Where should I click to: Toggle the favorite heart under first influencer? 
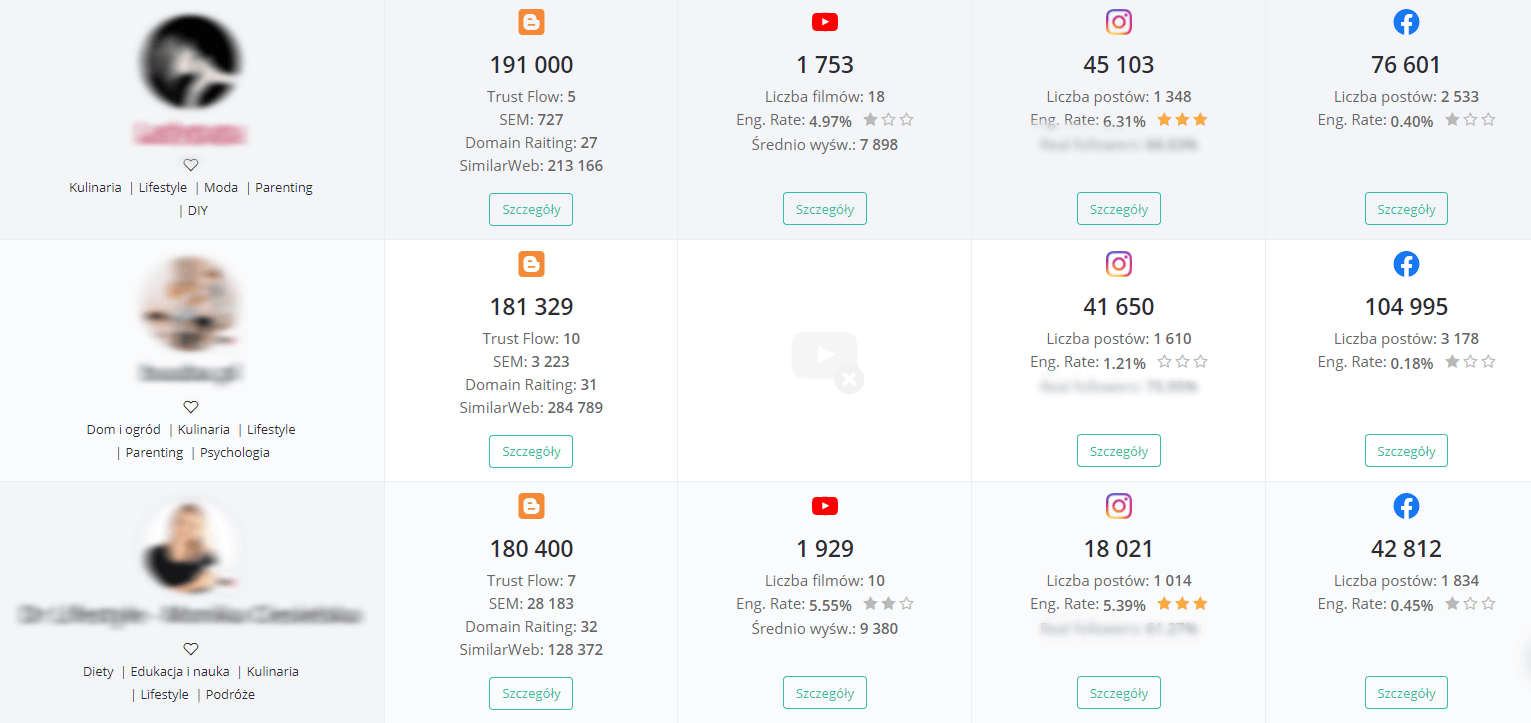tap(191, 165)
